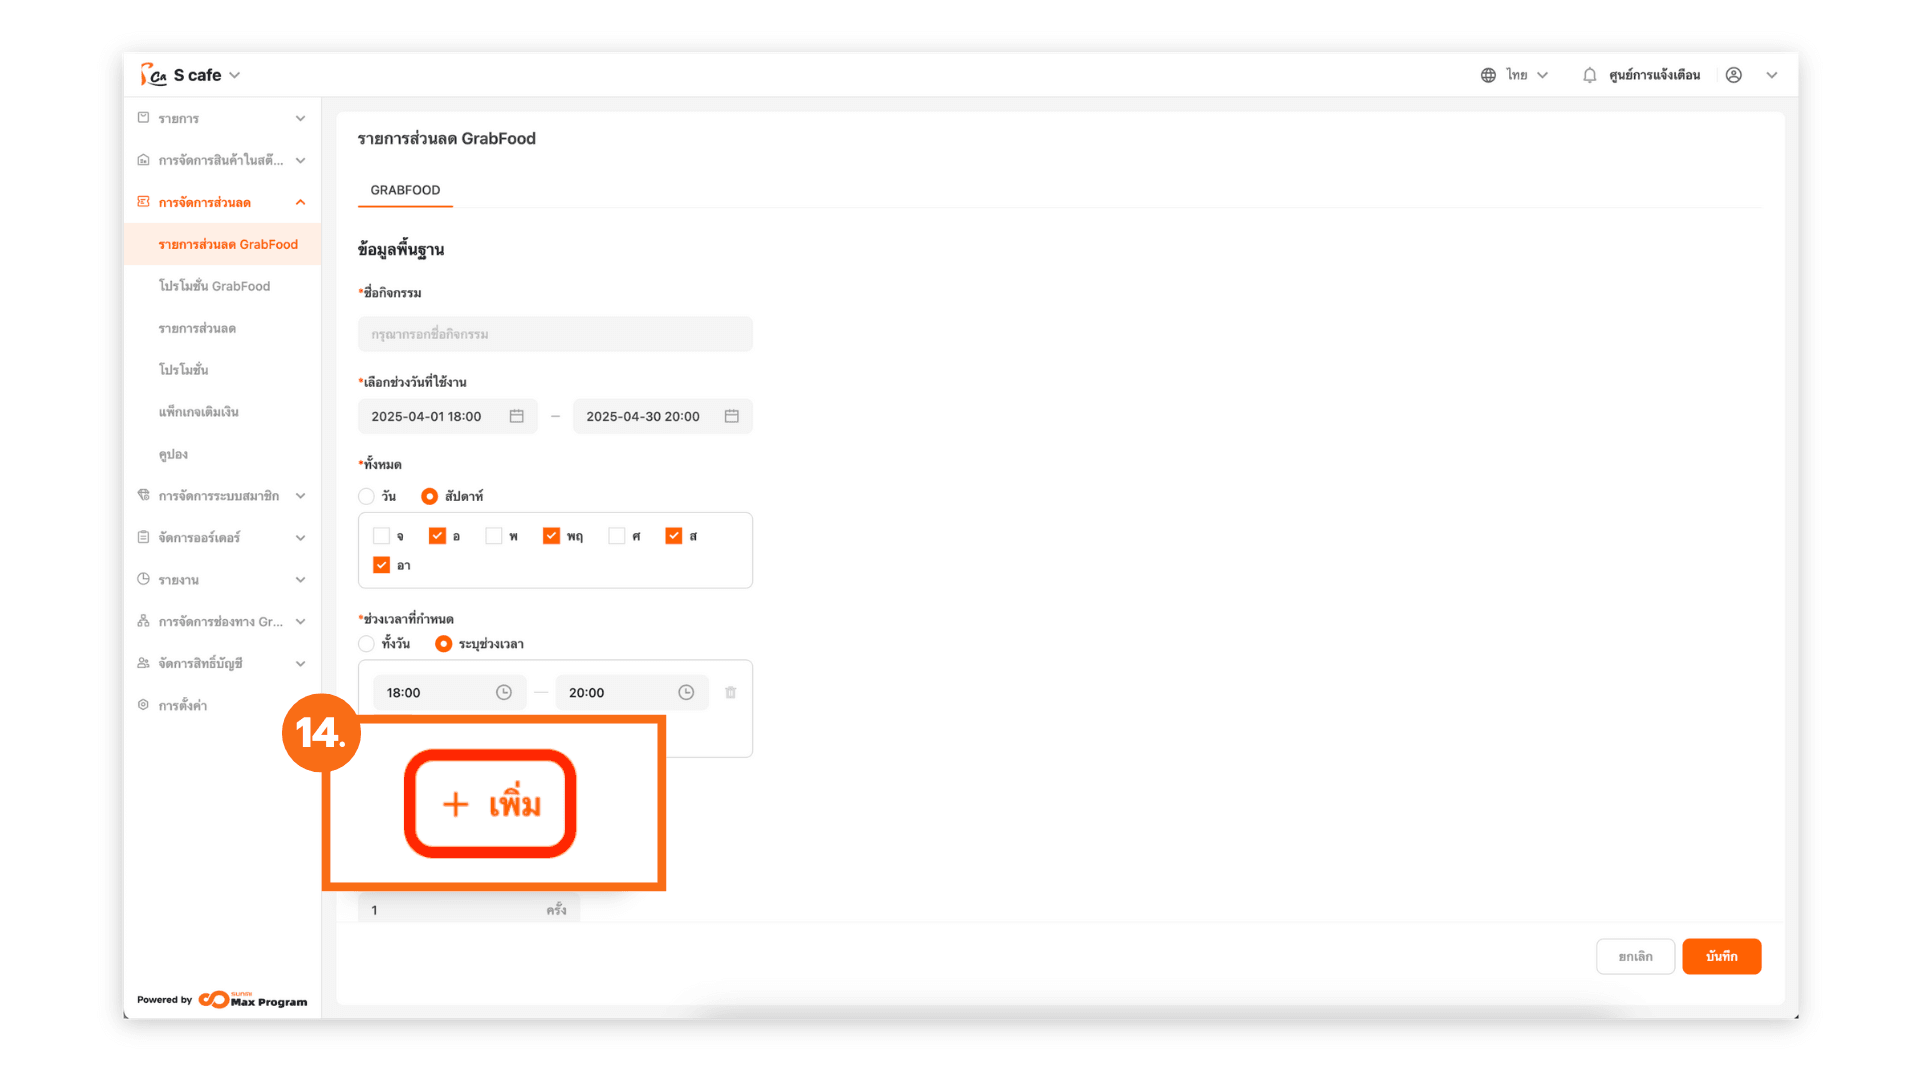Uncheck the อา (Sunday) checkbox

point(381,565)
